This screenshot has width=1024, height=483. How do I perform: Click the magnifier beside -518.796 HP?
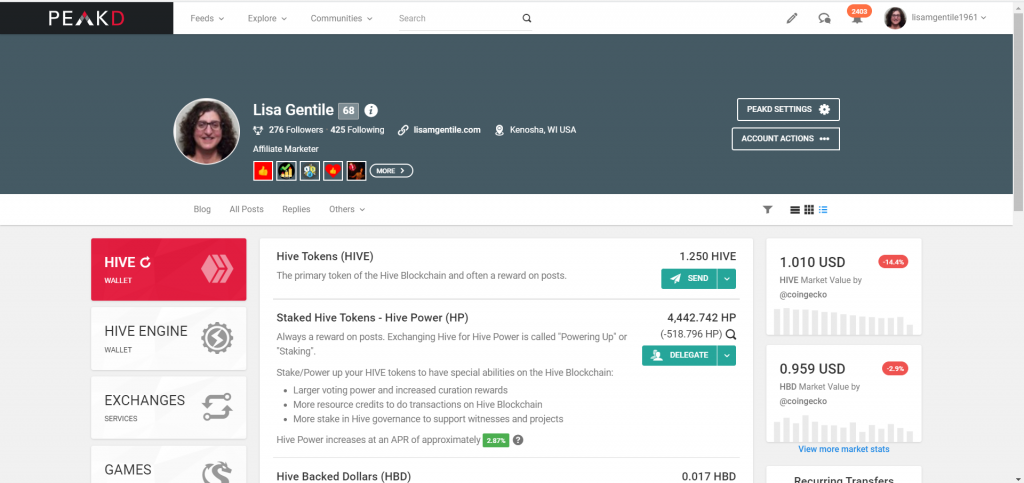731,334
